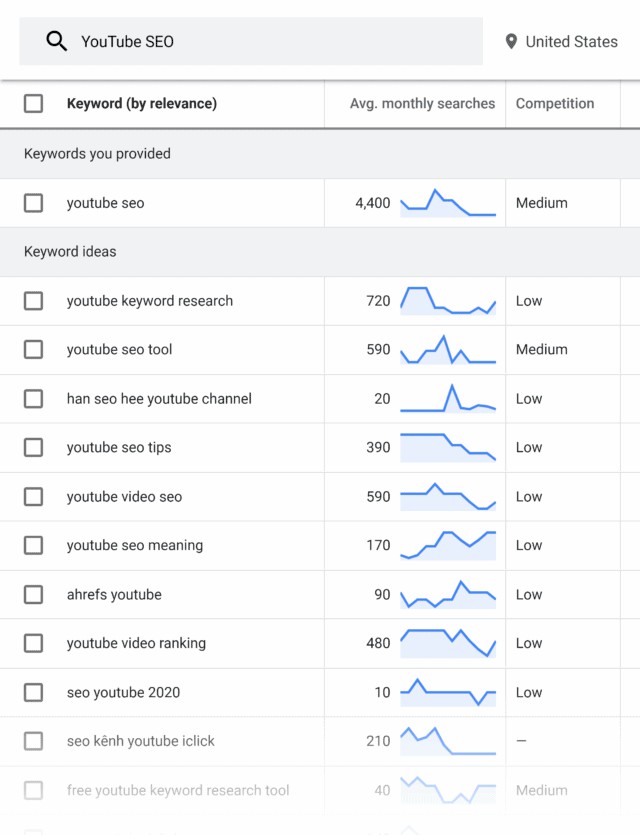Screen dimensions: 640x835
Task: Check the youtube seo keyword checkbox
Action: tap(34, 203)
